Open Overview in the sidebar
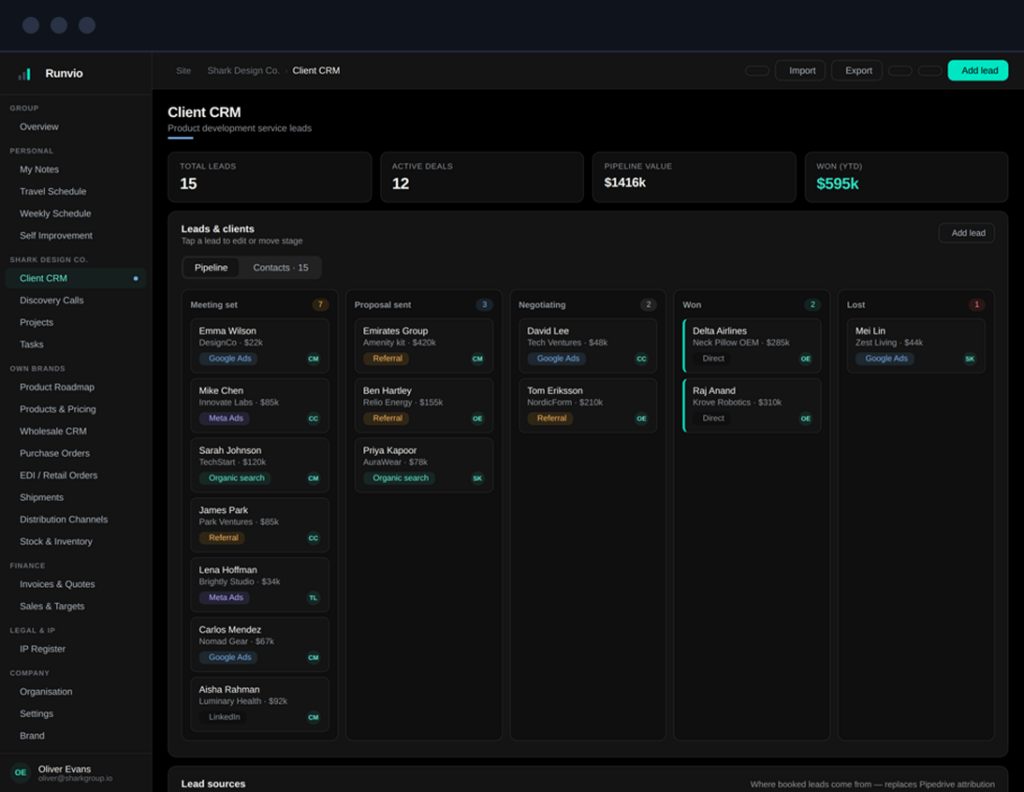Viewport: 1024px width, 792px height. tap(76, 127)
